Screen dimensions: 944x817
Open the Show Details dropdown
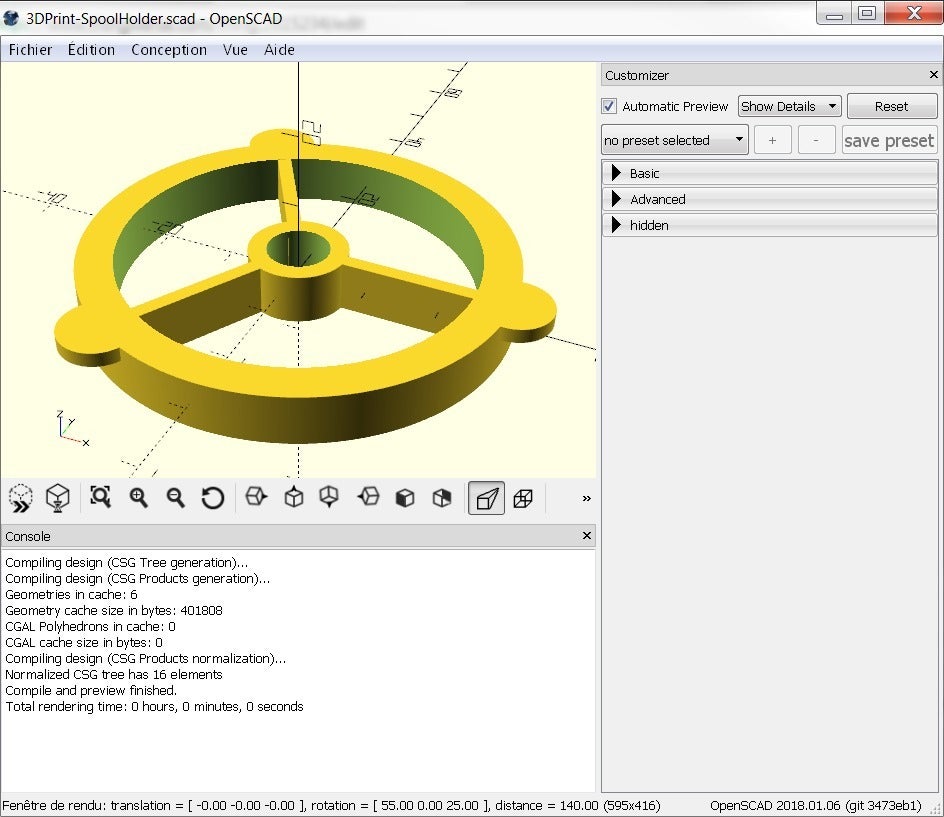789,106
